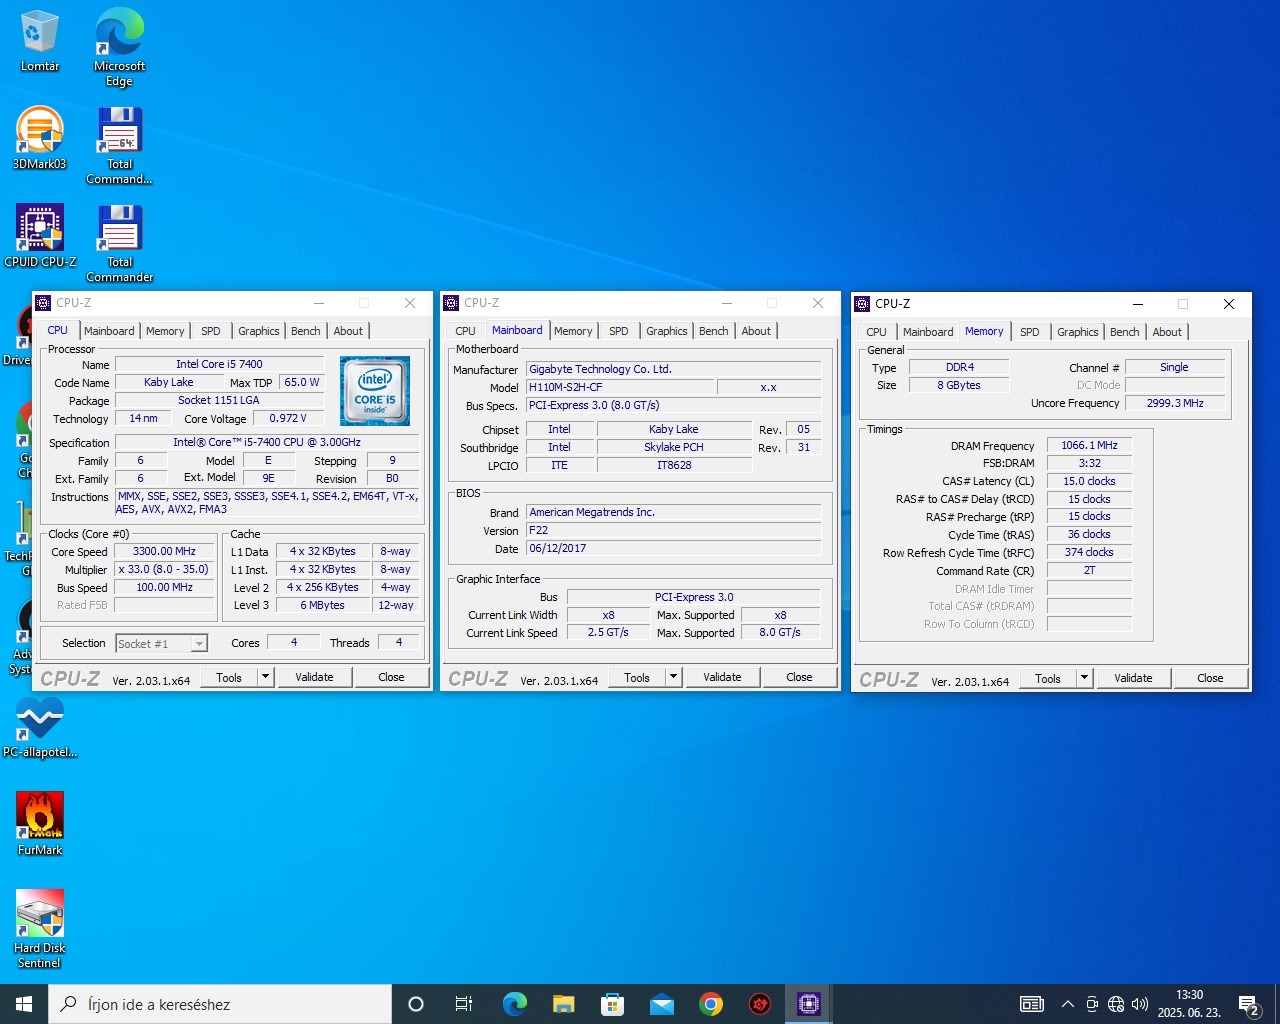Open Microsoft Store from the taskbar
The height and width of the screenshot is (1024, 1280).
coord(612,1004)
